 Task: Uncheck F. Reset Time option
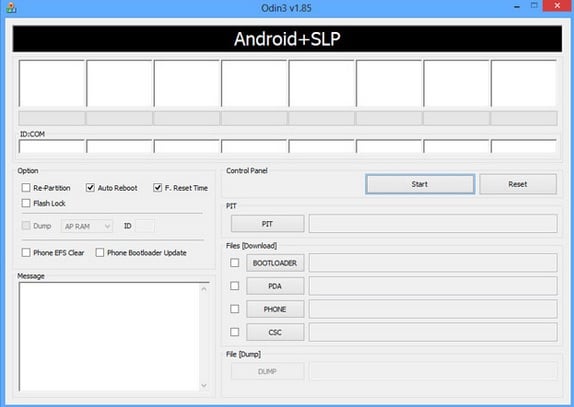(157, 188)
